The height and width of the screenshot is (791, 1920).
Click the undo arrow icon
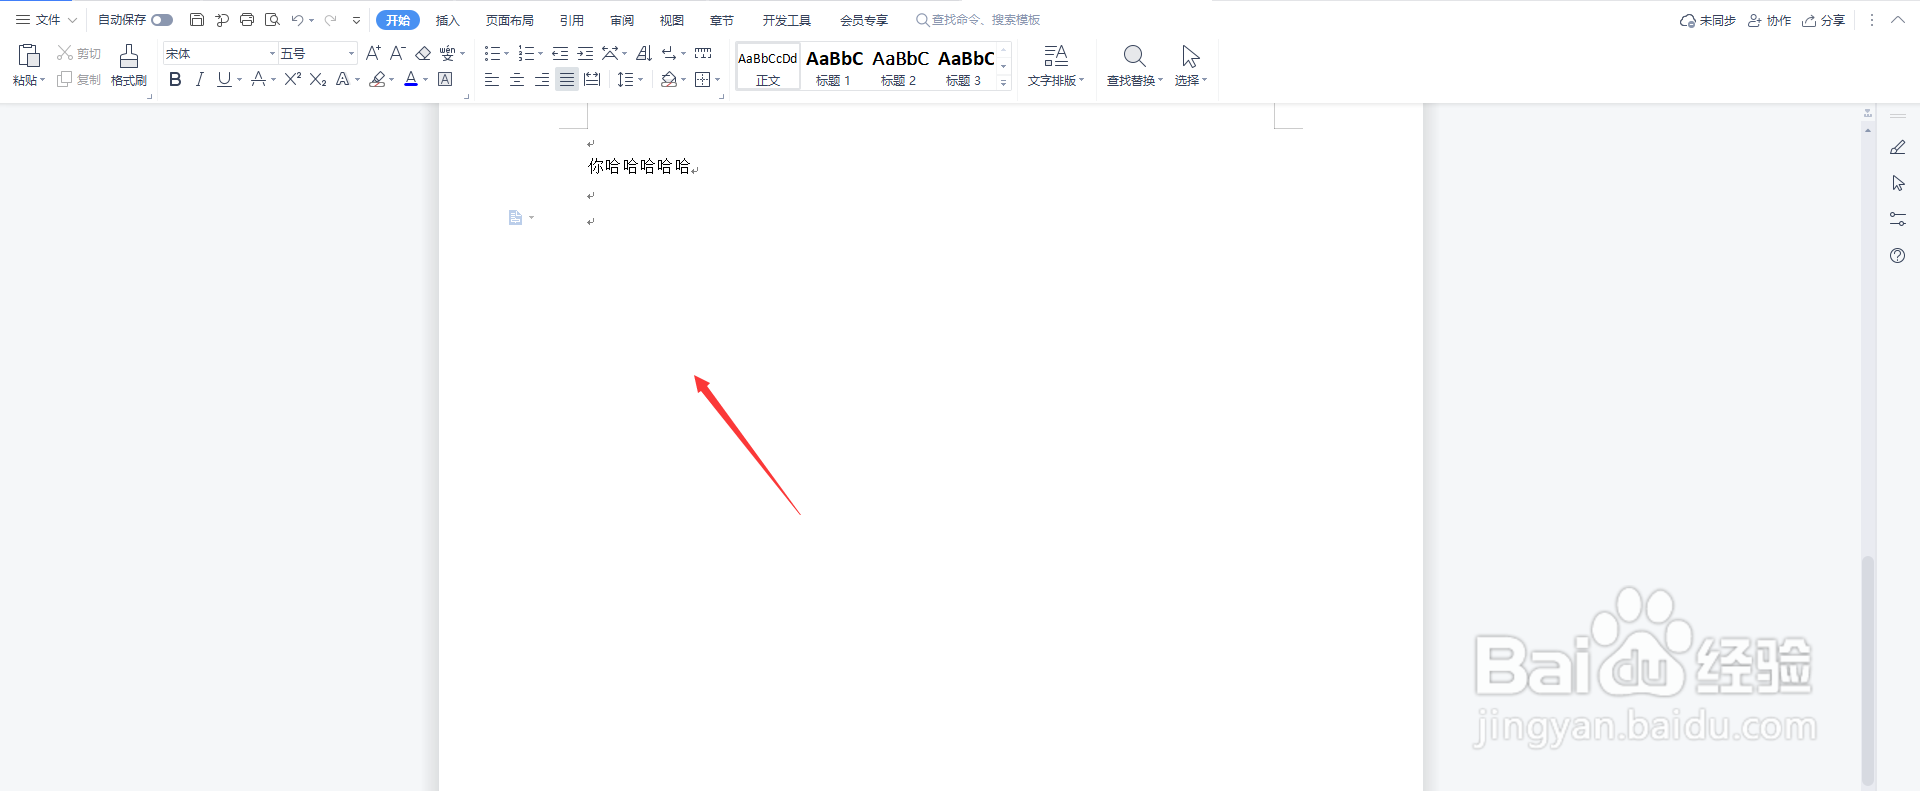(x=297, y=20)
